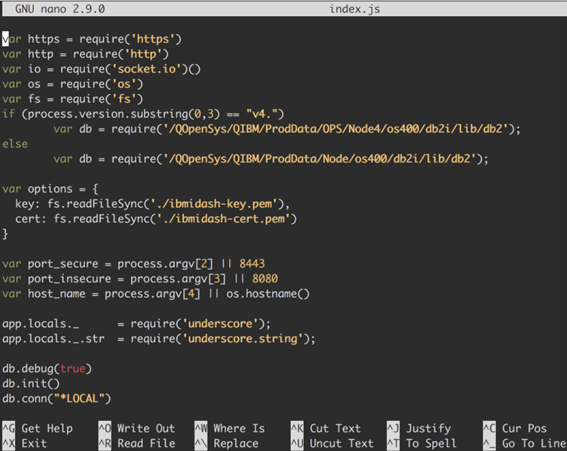Click the GNU nano 2.9.0 title text

tap(60, 9)
